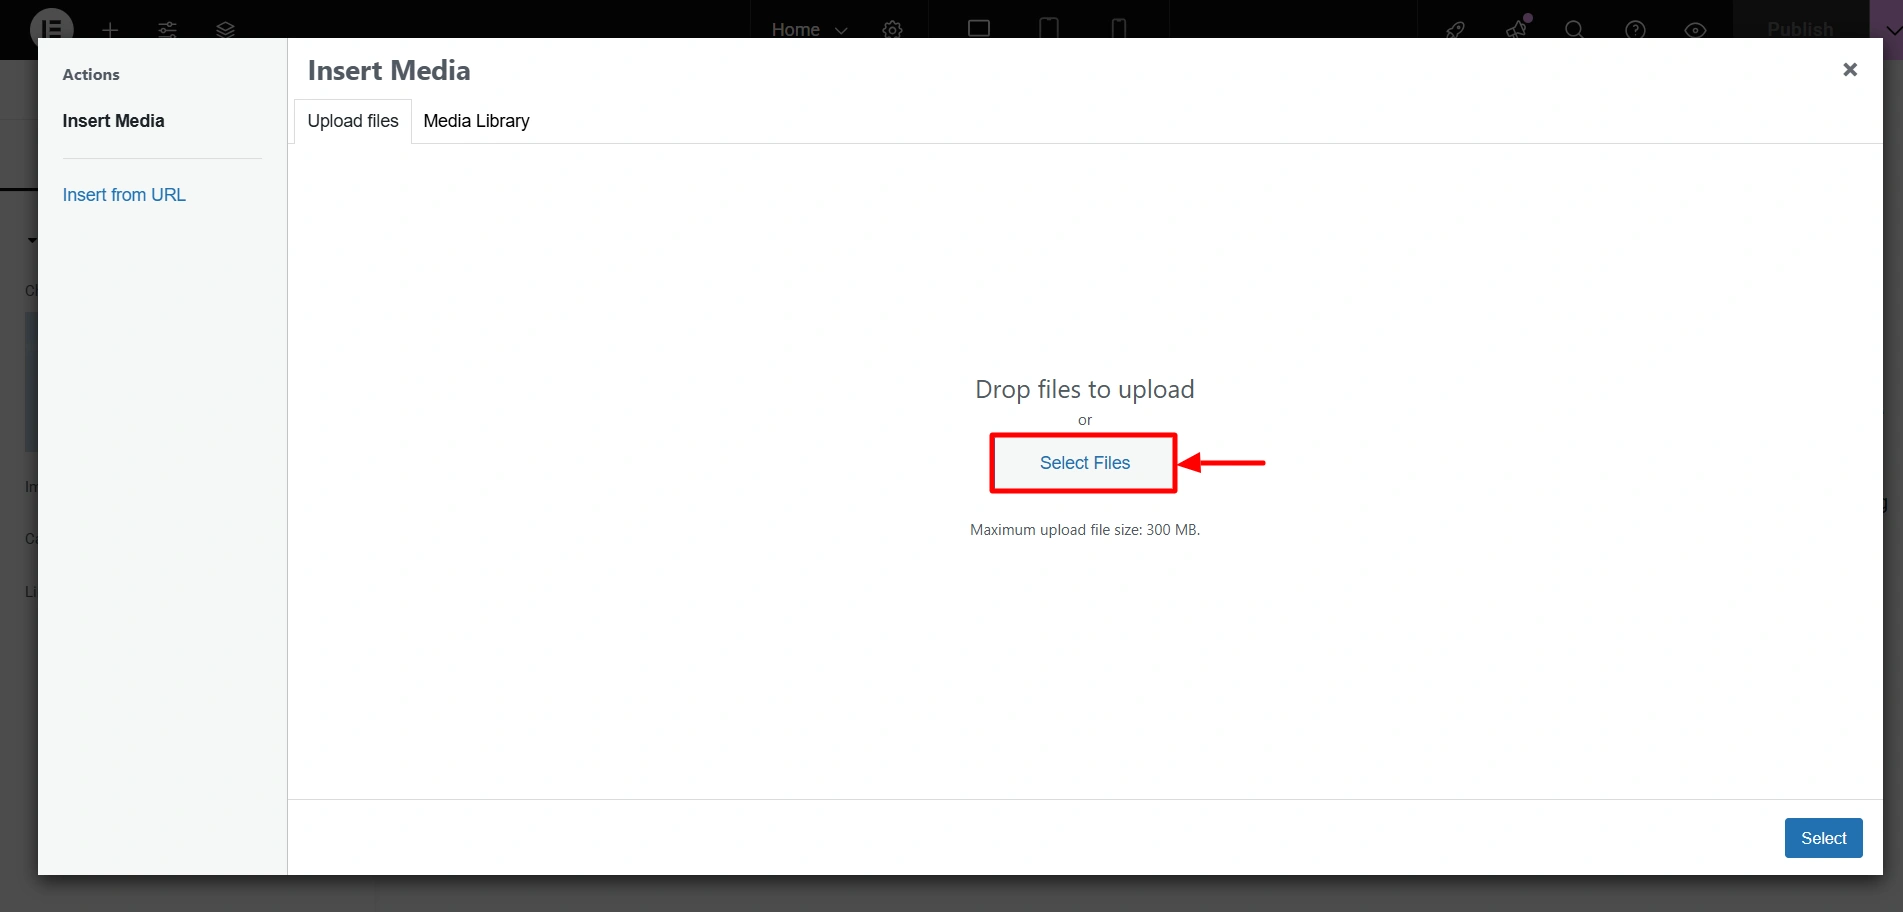
Task: Expand the Publish options arrow
Action: click(1892, 29)
